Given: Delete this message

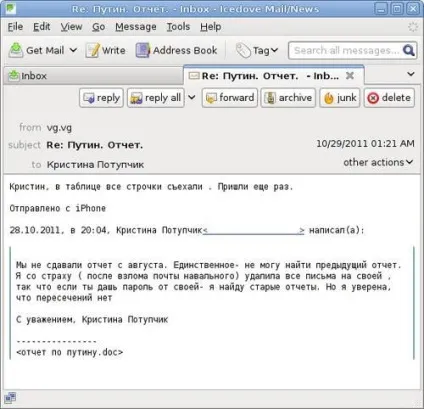Looking at the screenshot, I should (389, 98).
